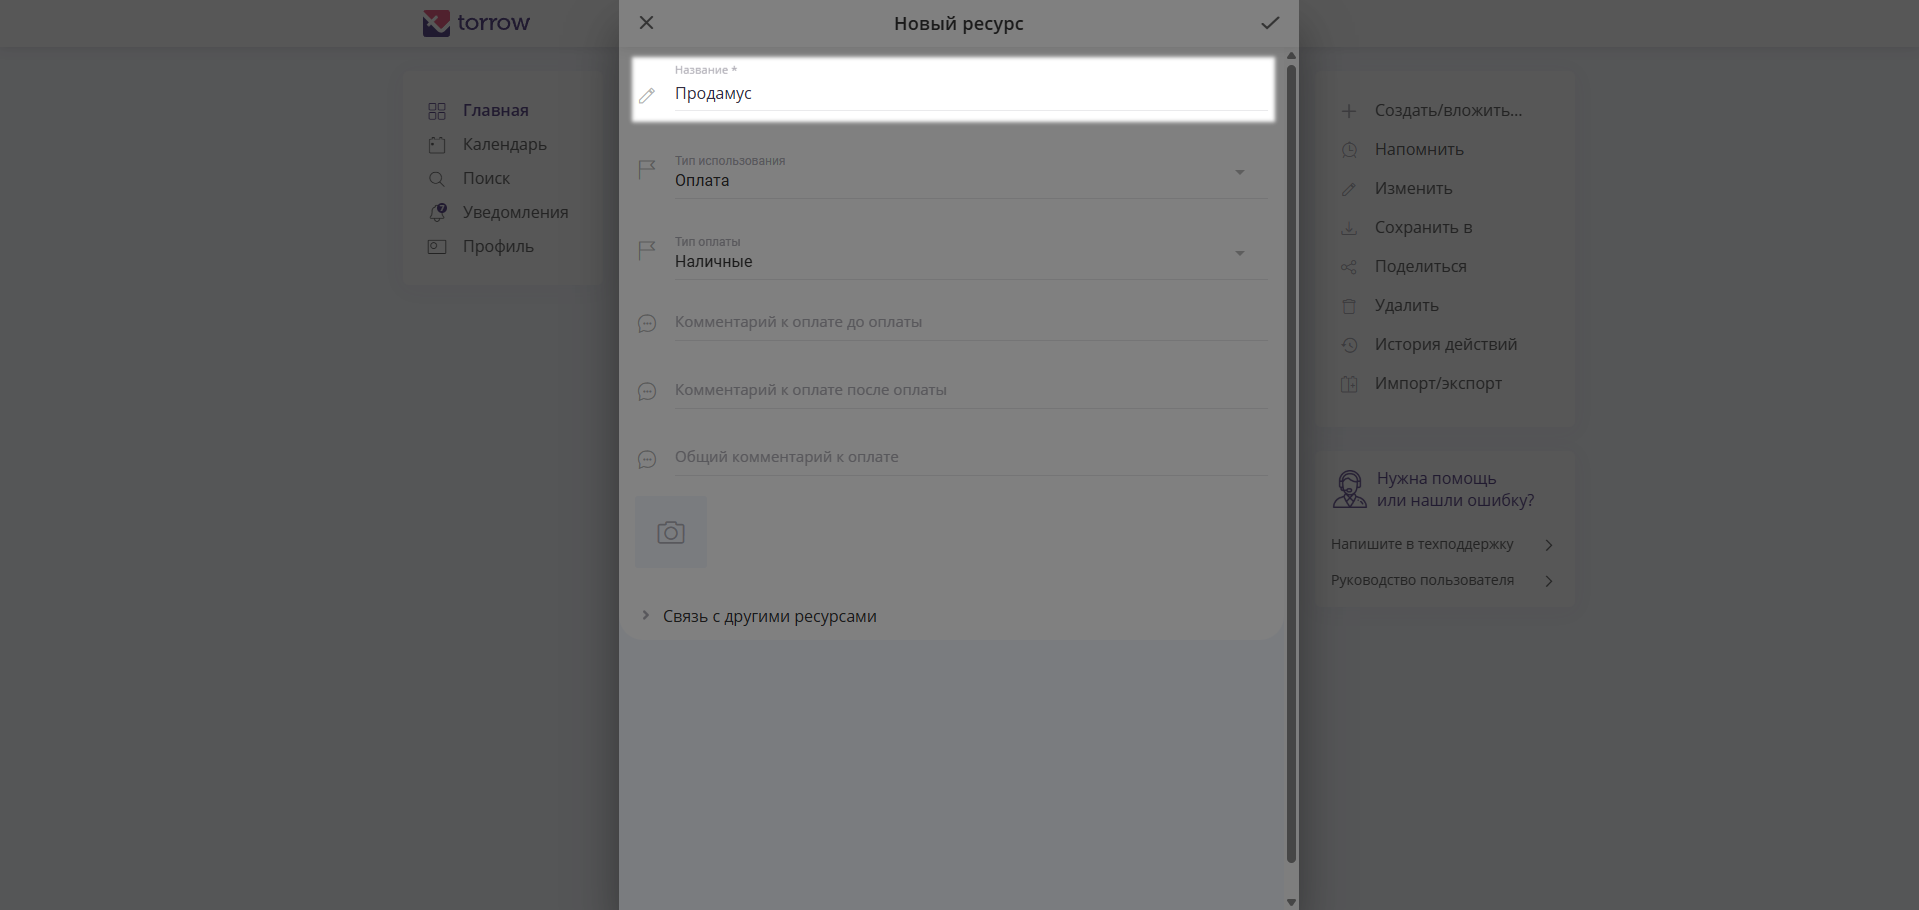Click the Общий комментарий к оплате field
The image size is (1919, 910).
click(960, 457)
